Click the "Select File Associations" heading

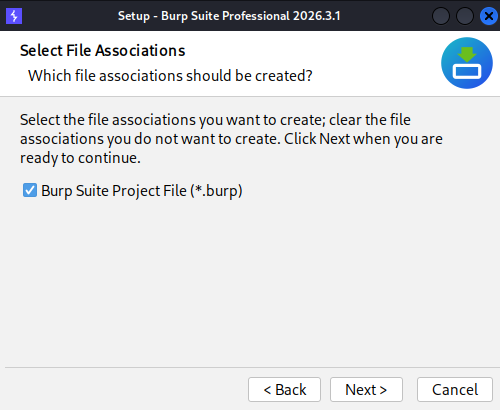tap(102, 51)
